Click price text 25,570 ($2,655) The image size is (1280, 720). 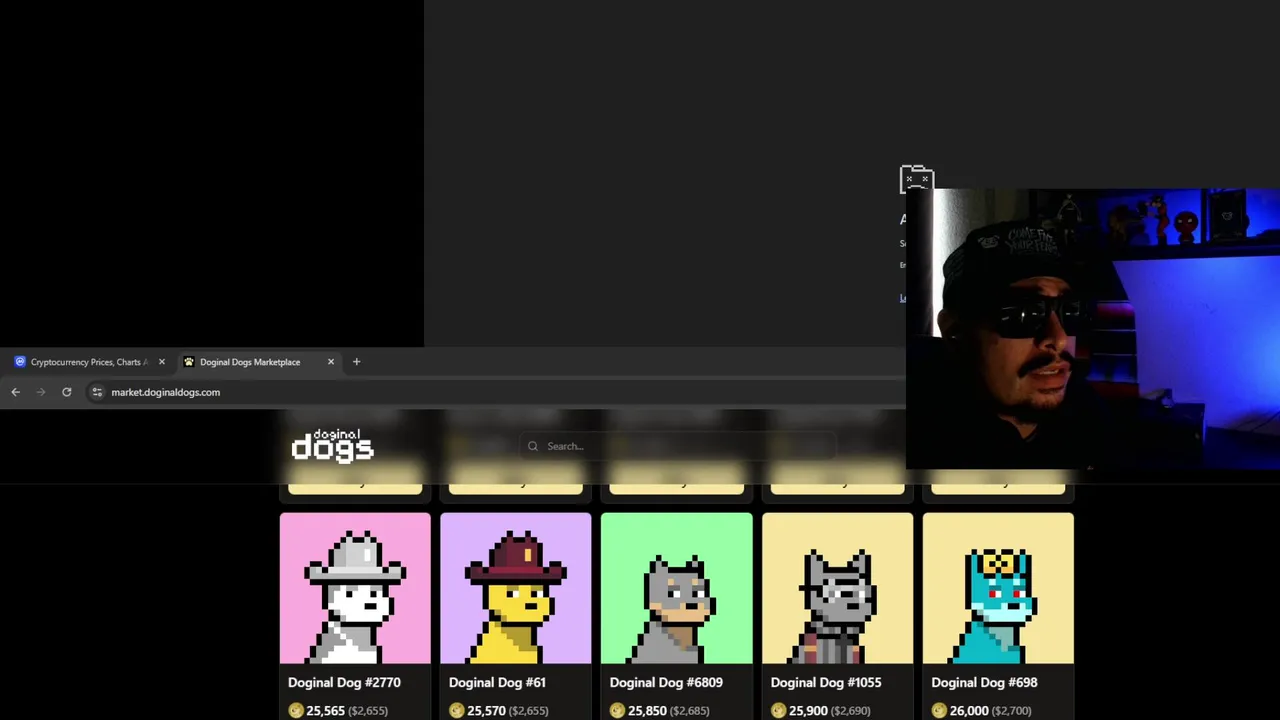point(508,710)
